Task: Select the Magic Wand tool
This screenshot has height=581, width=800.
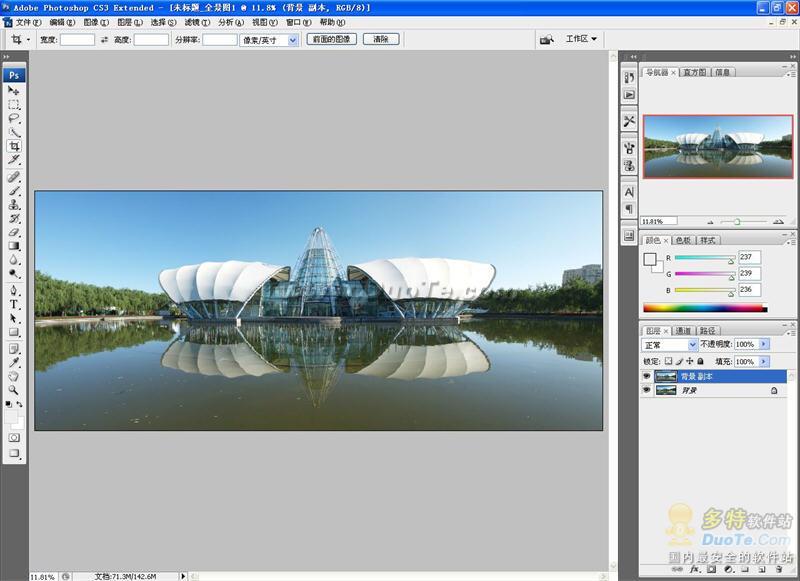Action: [14, 132]
